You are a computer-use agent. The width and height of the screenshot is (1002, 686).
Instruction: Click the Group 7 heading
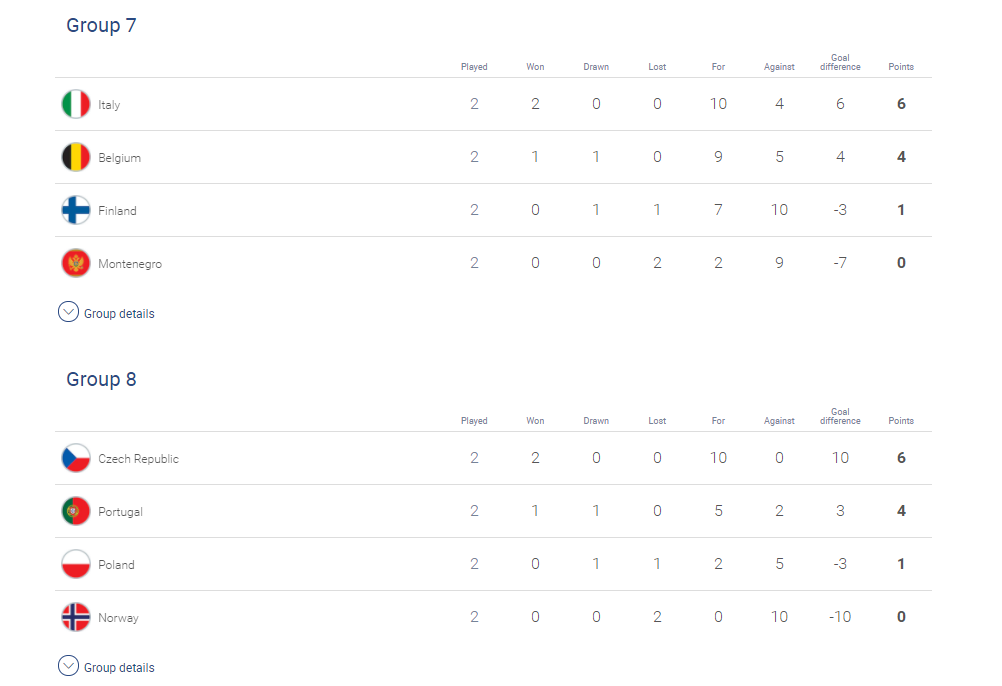pyautogui.click(x=101, y=25)
